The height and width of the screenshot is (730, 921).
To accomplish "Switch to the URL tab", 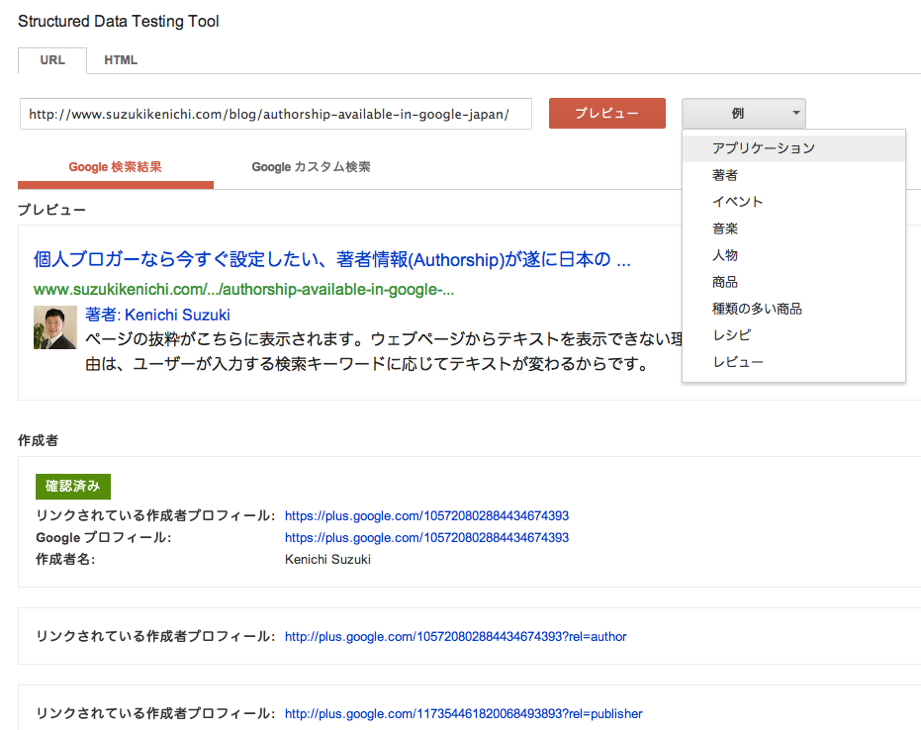I will [52, 60].
